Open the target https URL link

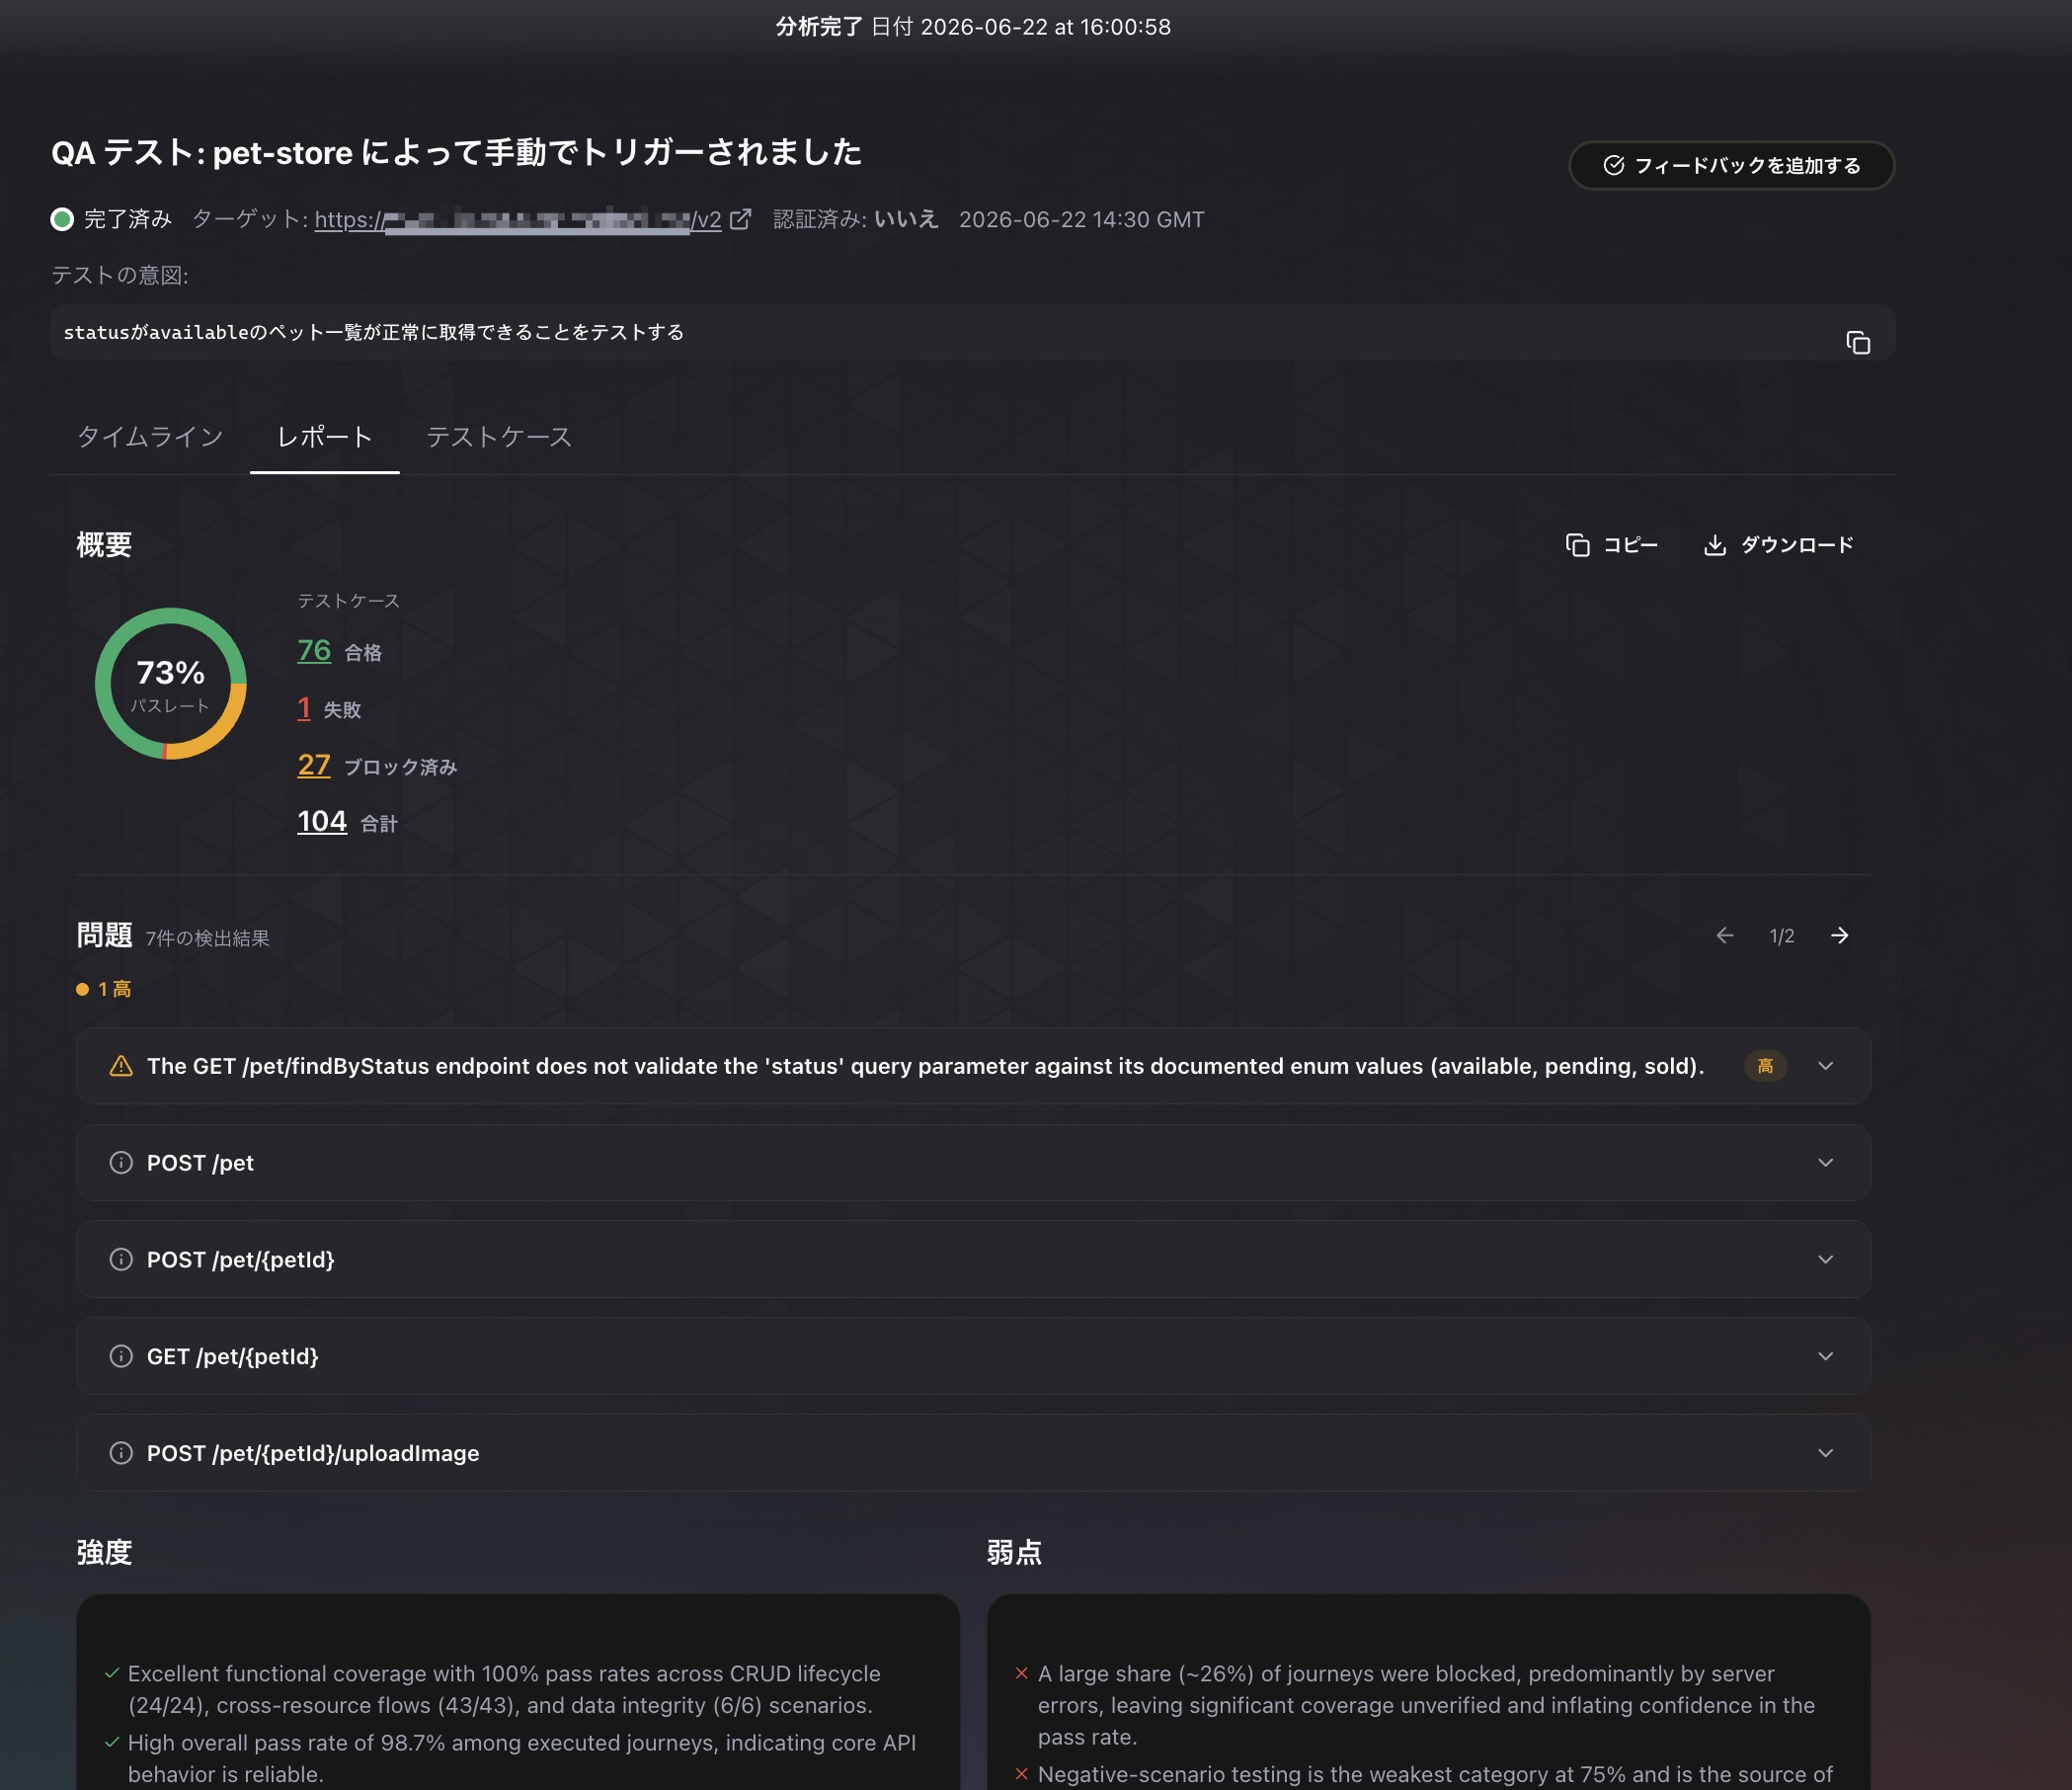tap(518, 219)
